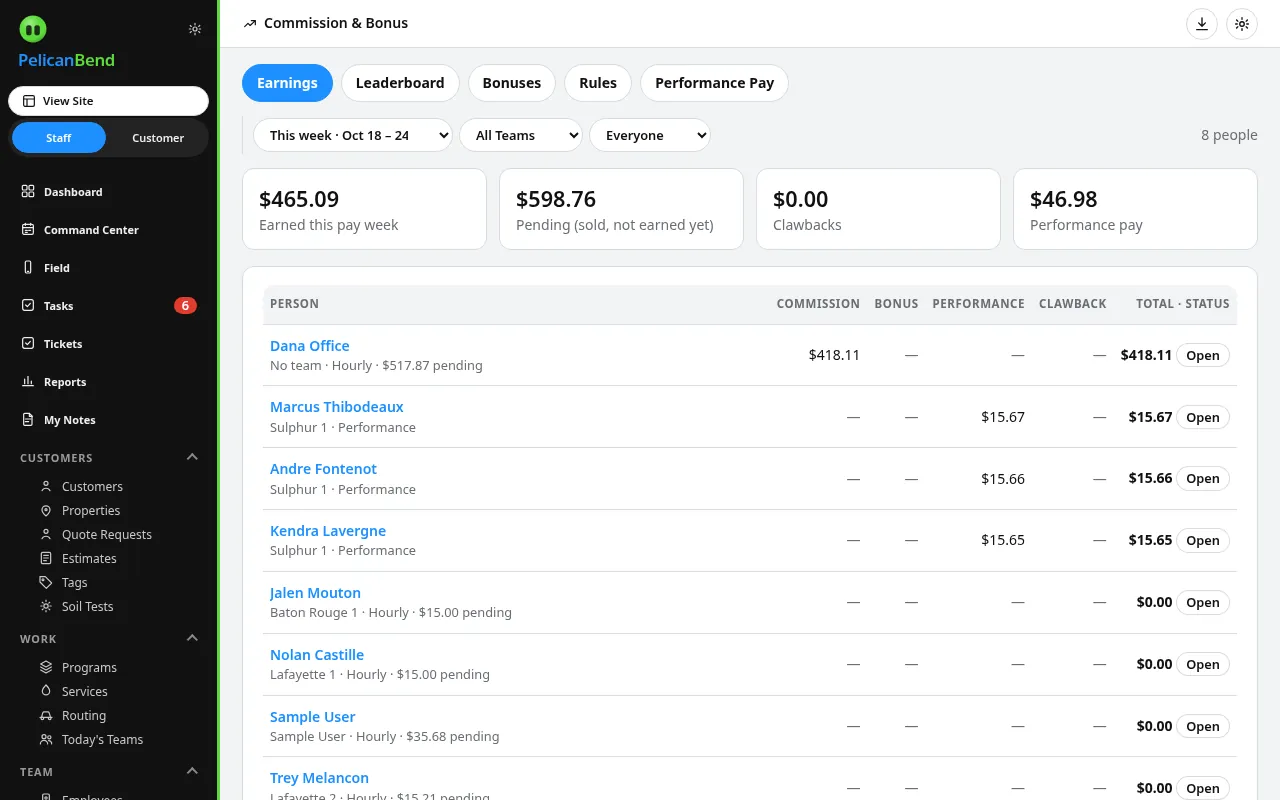Viewport: 1280px width, 800px height.
Task: Click the Pending sold not earned card
Action: pos(621,209)
